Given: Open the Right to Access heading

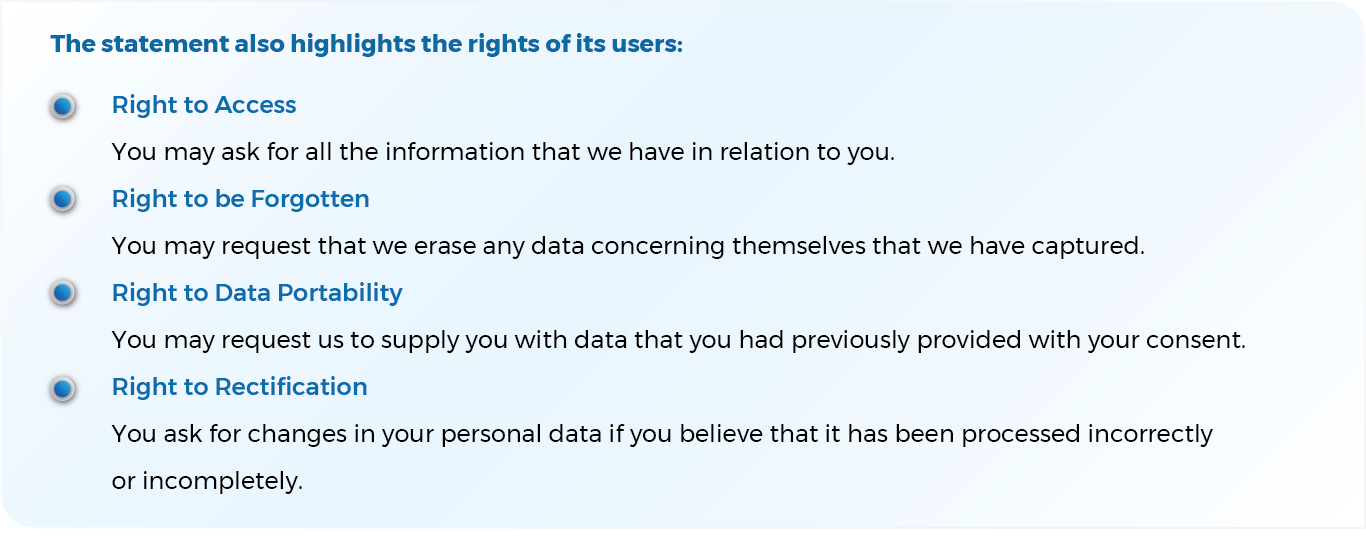Looking at the screenshot, I should [x=204, y=105].
